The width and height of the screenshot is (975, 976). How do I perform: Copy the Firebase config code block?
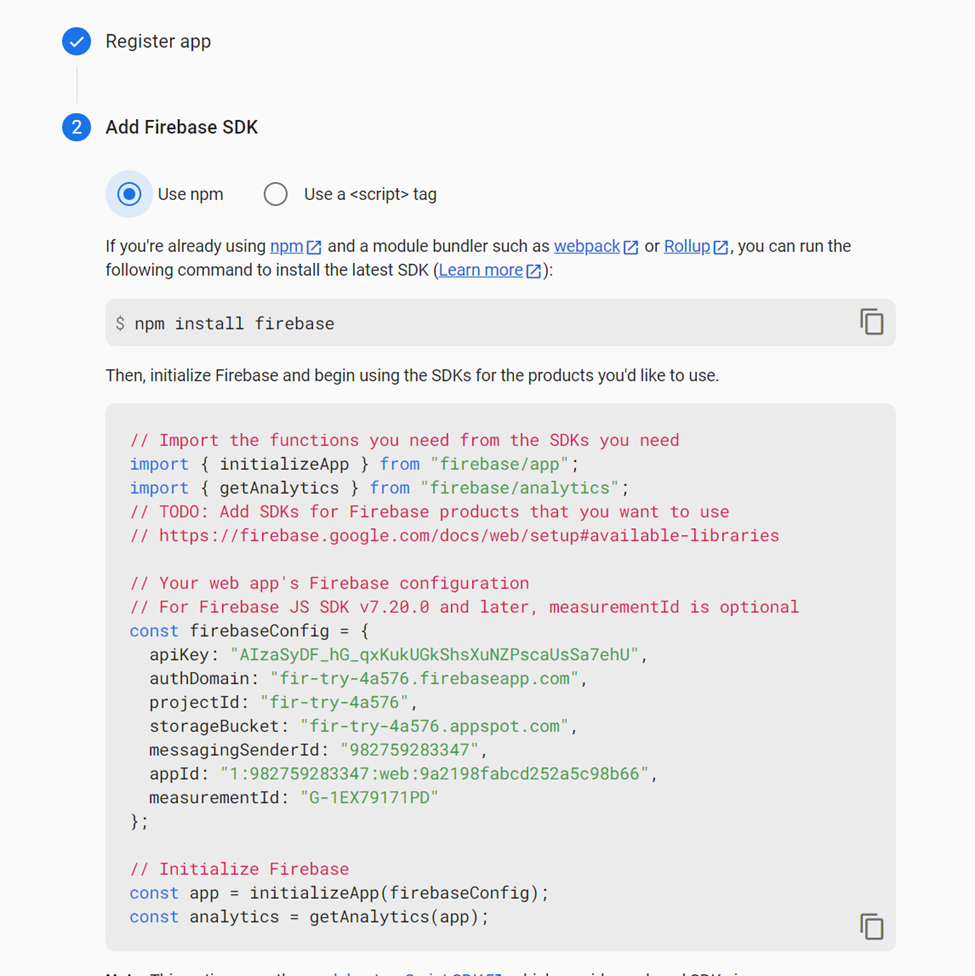(x=872, y=927)
